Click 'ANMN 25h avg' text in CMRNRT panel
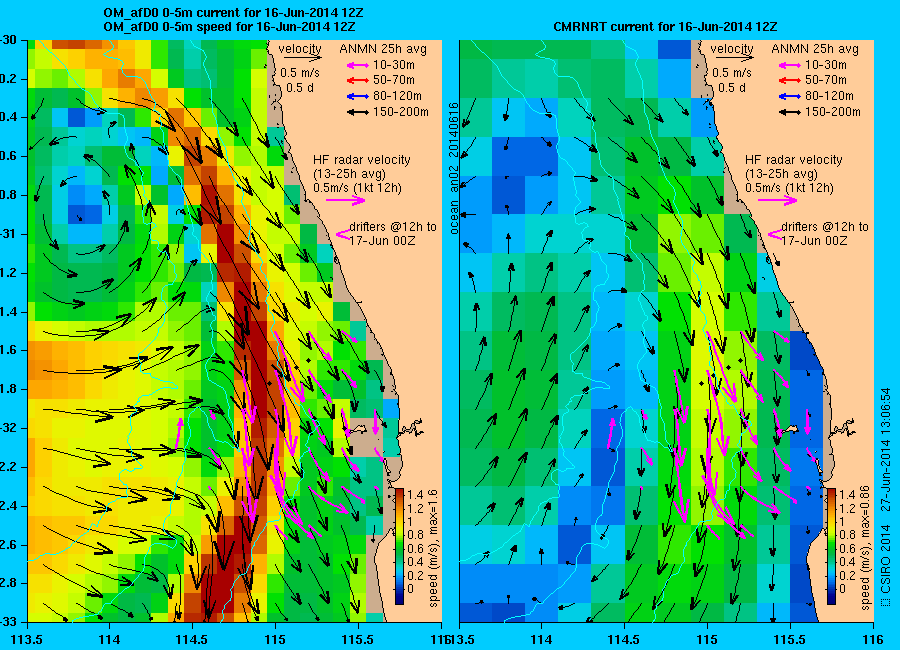This screenshot has width=900, height=650. (815, 49)
